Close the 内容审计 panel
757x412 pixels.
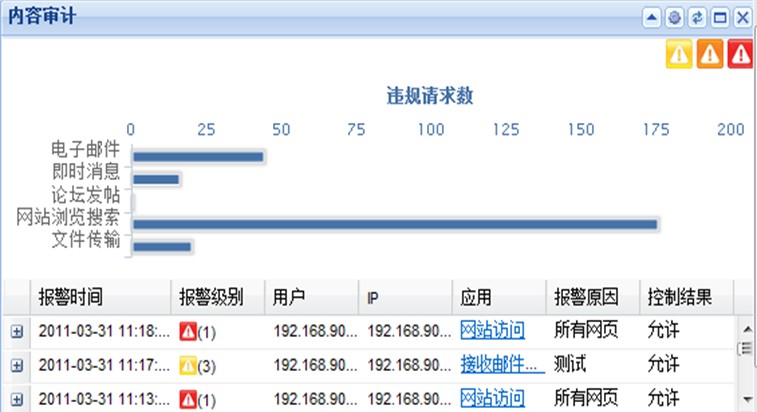pos(743,18)
